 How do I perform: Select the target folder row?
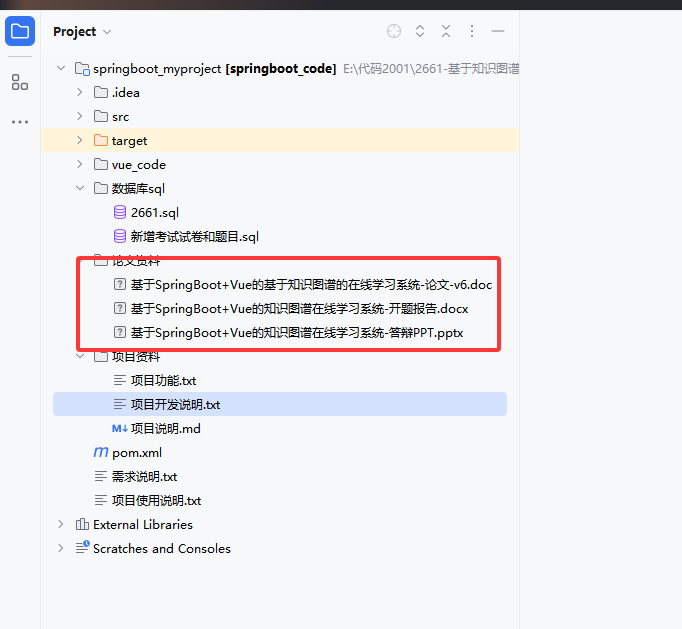(x=280, y=140)
